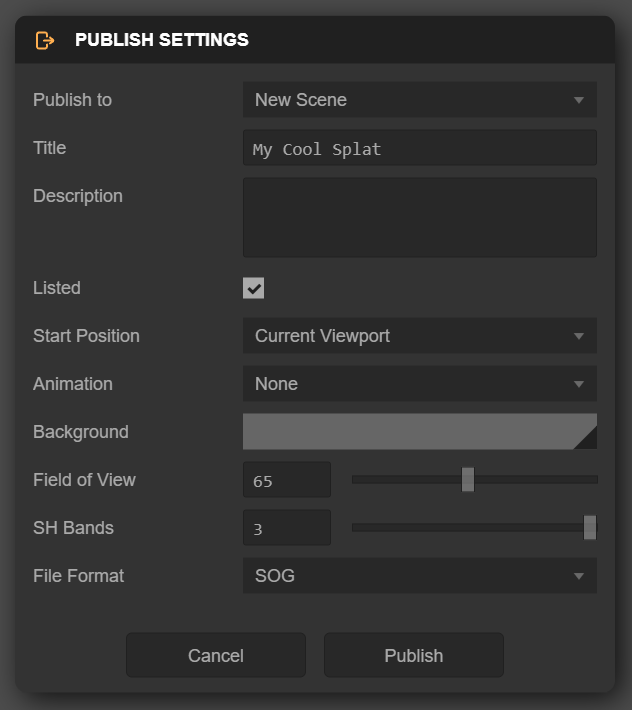Click the arrow on New Scene dropdown
Viewport: 632px width, 710px height.
(x=578, y=100)
